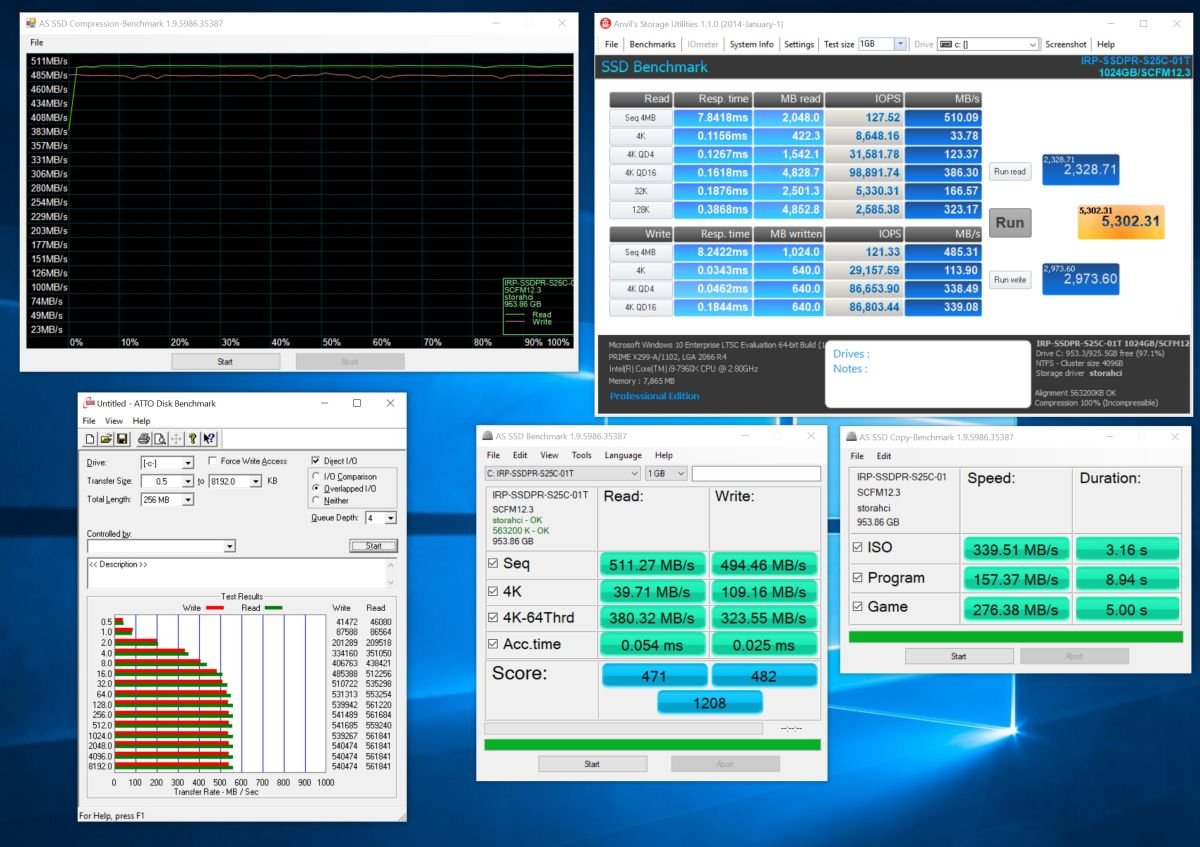
Task: Click the ATTO Disk Benchmark title bar icon
Action: (89, 403)
